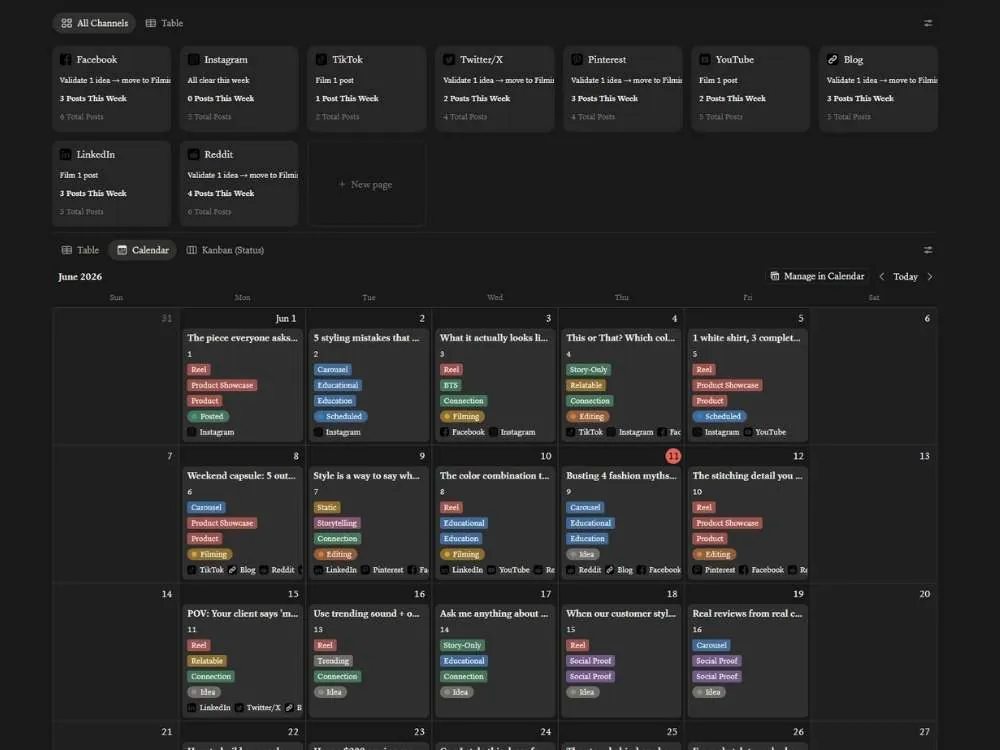
Task: Switch to All Channels gallery view
Action: point(94,23)
